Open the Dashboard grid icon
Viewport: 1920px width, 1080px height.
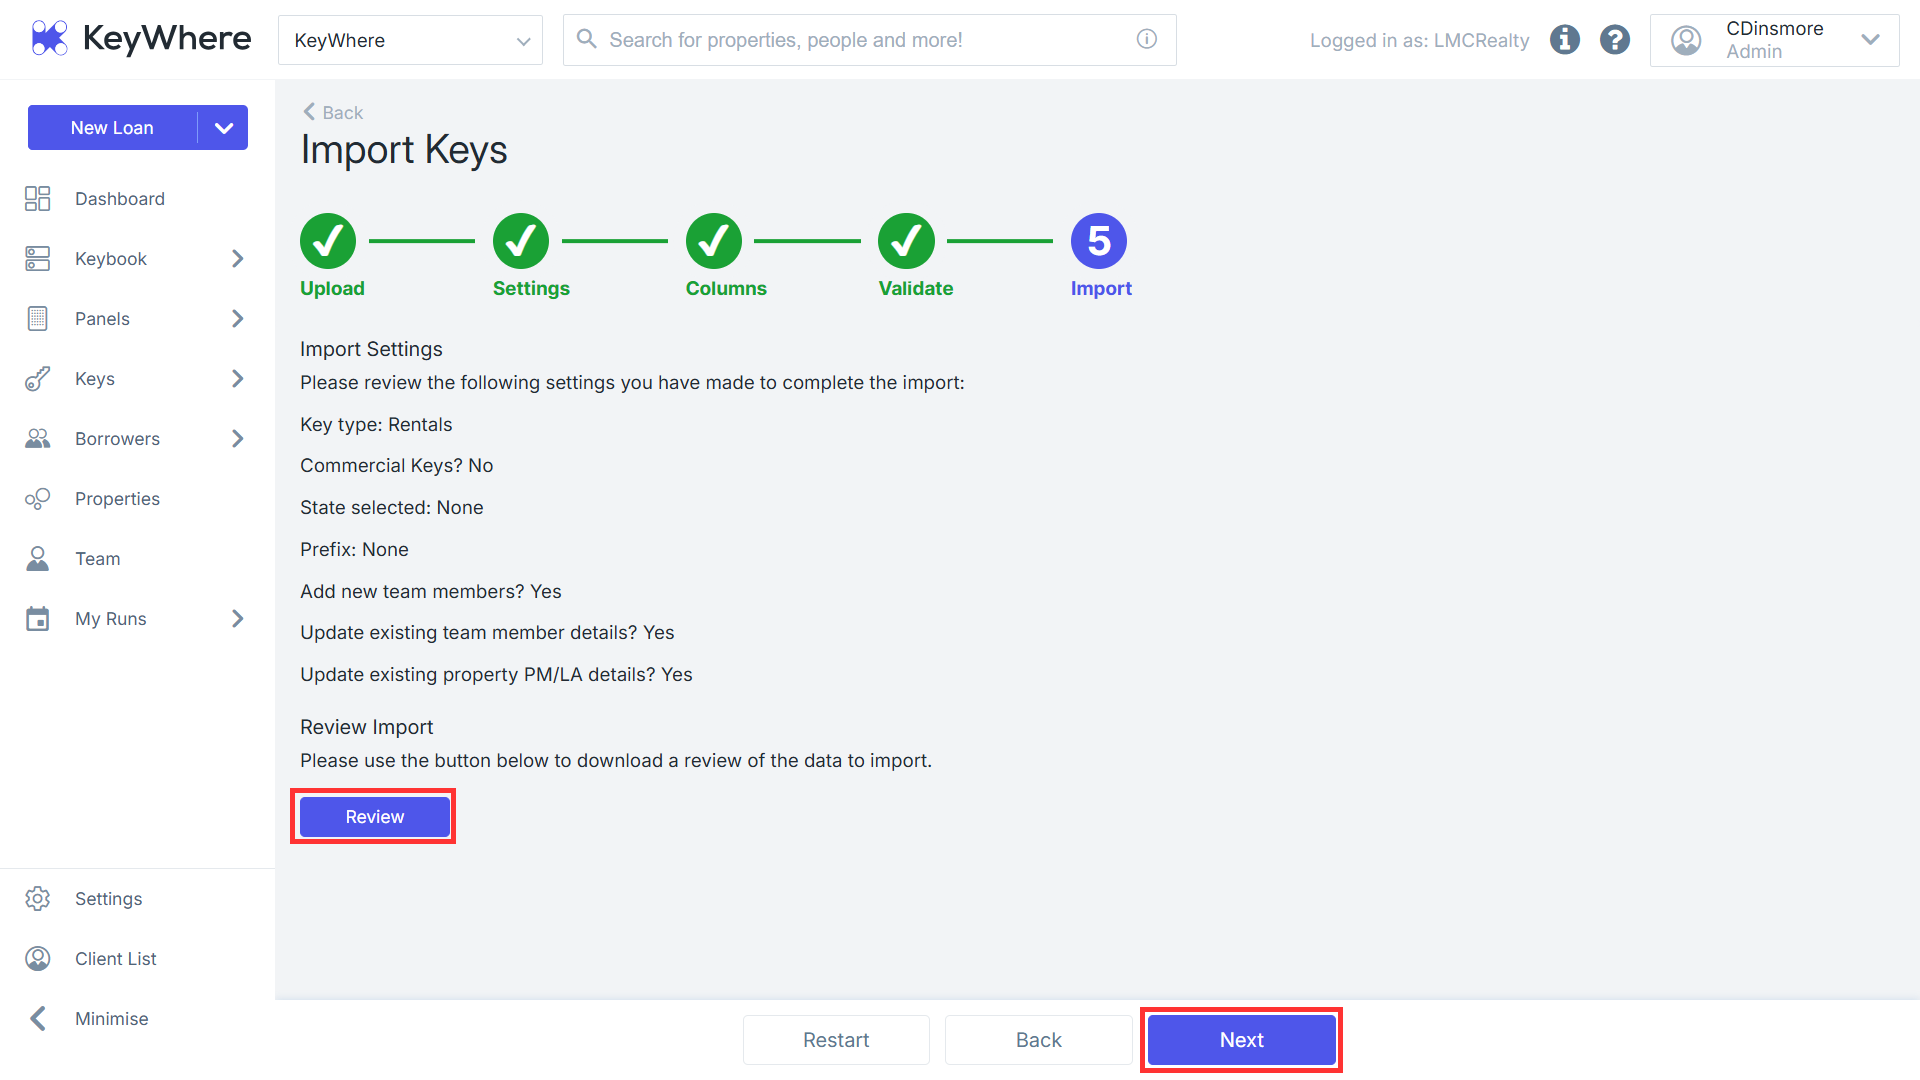37,199
